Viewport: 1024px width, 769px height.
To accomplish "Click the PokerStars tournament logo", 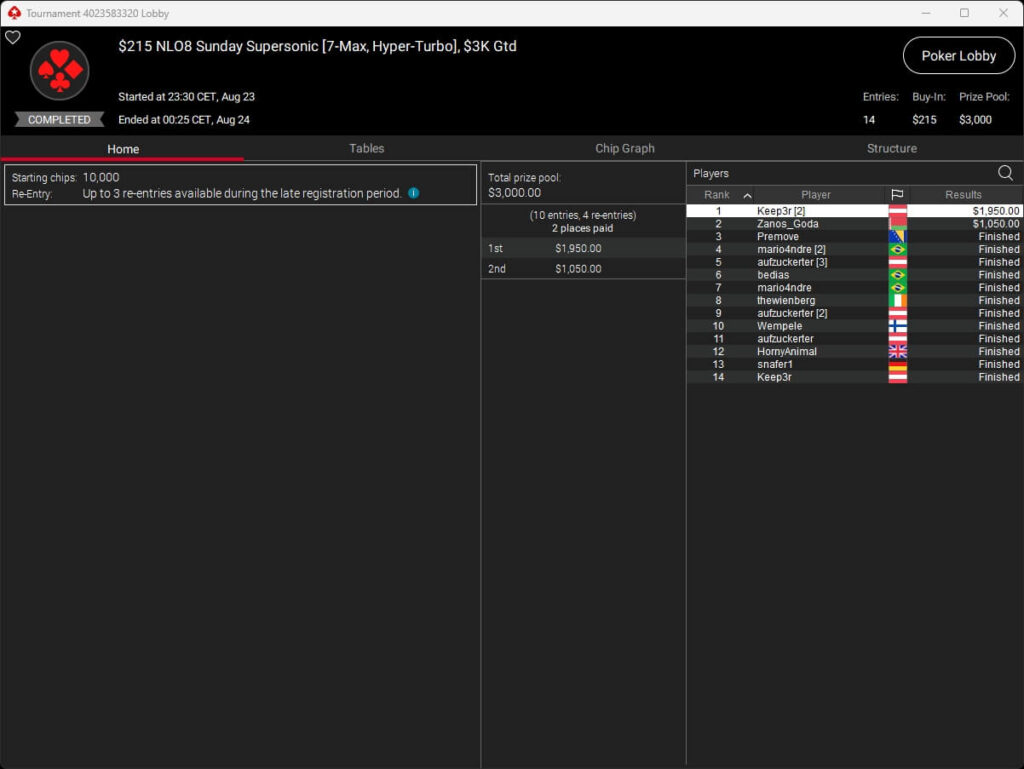I will pyautogui.click(x=59, y=71).
